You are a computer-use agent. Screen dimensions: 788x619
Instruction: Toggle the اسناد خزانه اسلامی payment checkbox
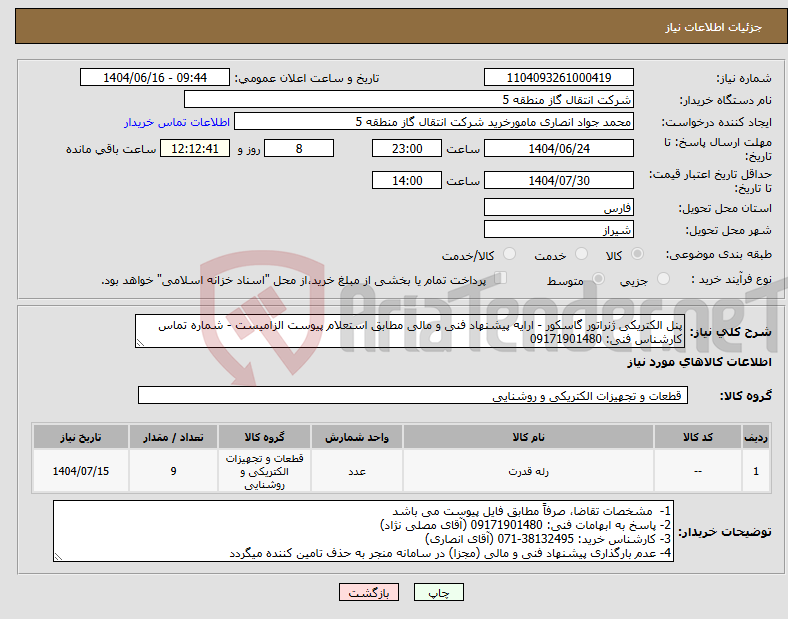click(501, 278)
